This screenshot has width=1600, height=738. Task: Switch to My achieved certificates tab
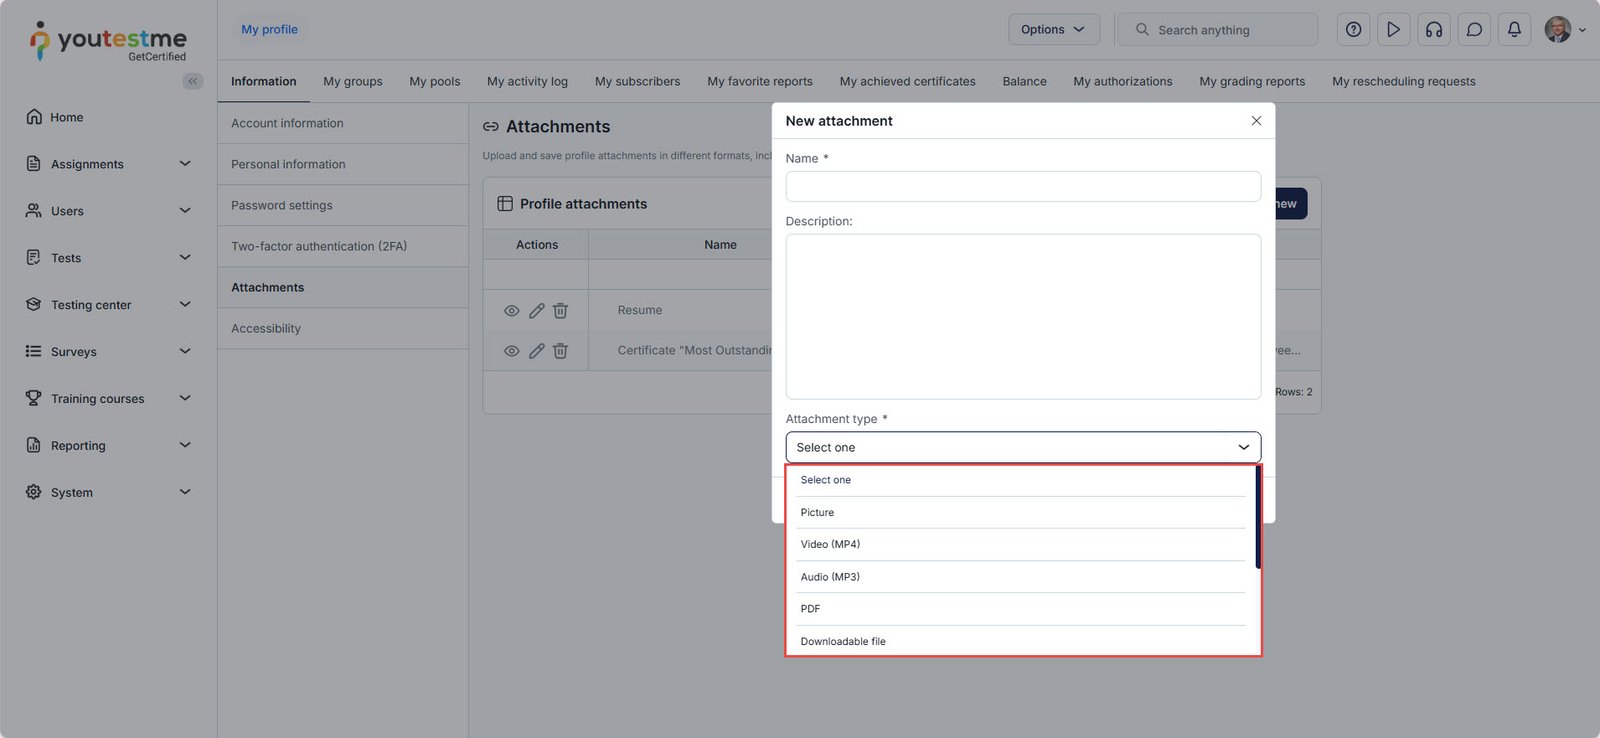[x=907, y=82]
